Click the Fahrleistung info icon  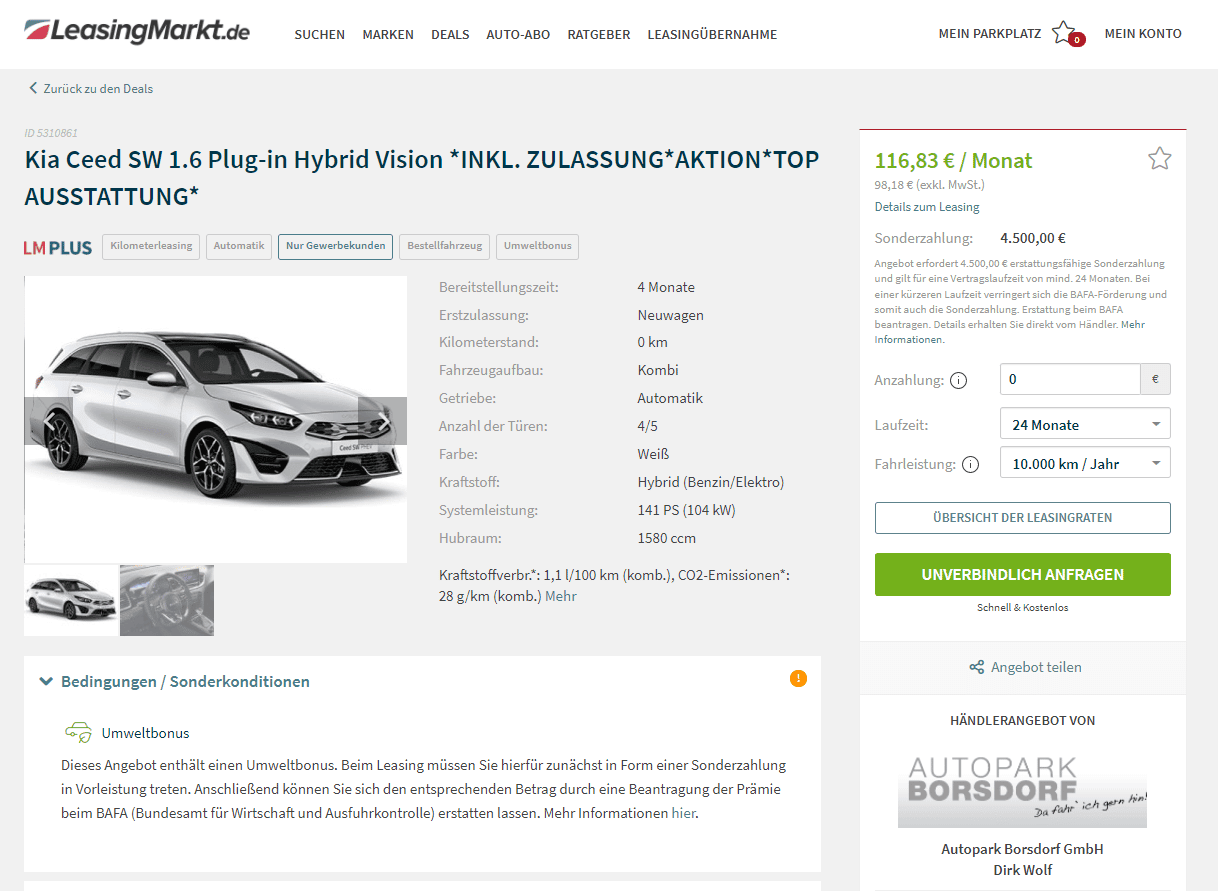(970, 464)
